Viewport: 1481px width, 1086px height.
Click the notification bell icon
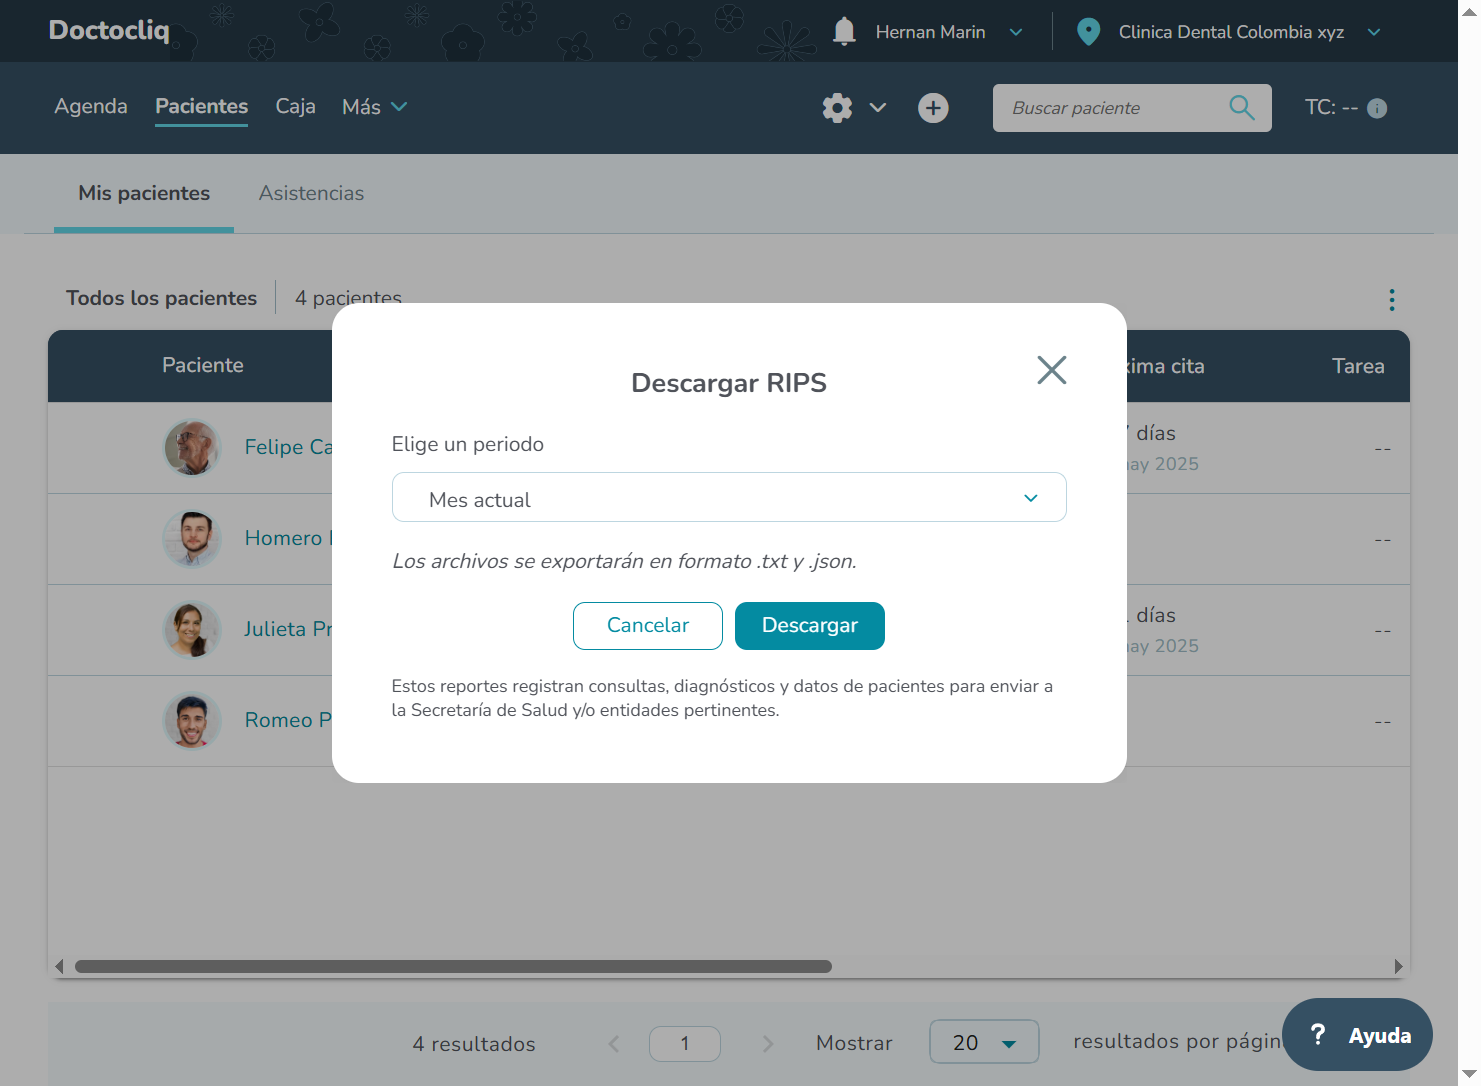pyautogui.click(x=844, y=32)
